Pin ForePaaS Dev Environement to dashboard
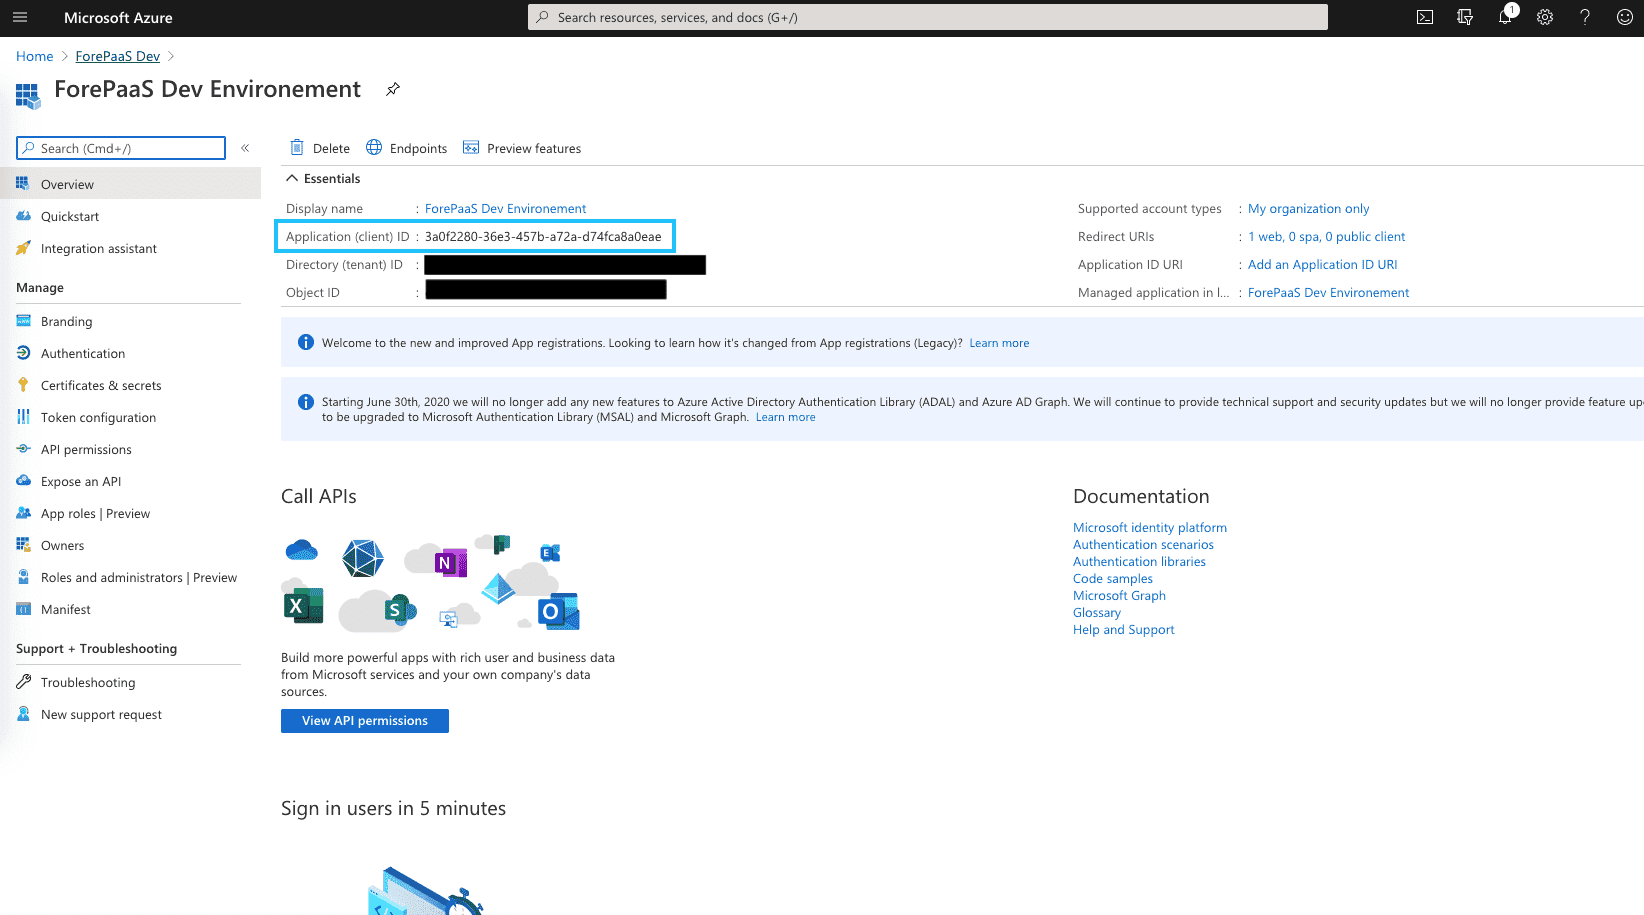This screenshot has height=915, width=1644. point(393,89)
